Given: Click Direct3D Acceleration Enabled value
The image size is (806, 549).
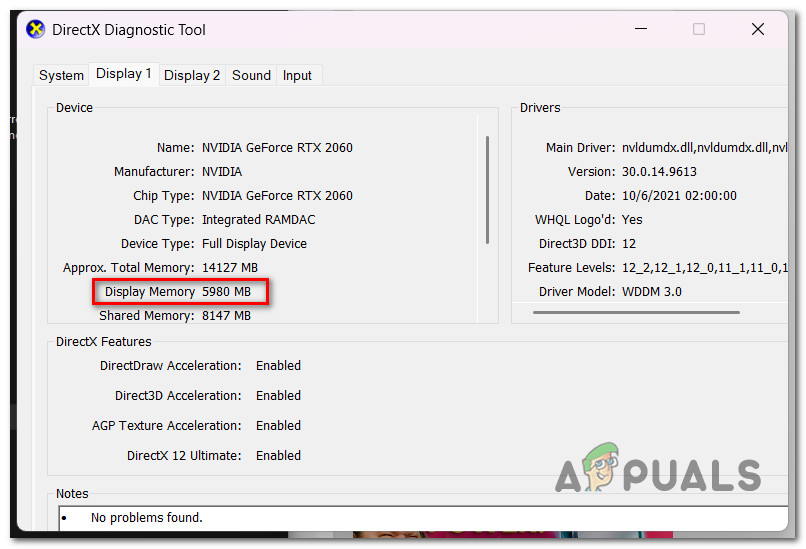Looking at the screenshot, I should 278,396.
